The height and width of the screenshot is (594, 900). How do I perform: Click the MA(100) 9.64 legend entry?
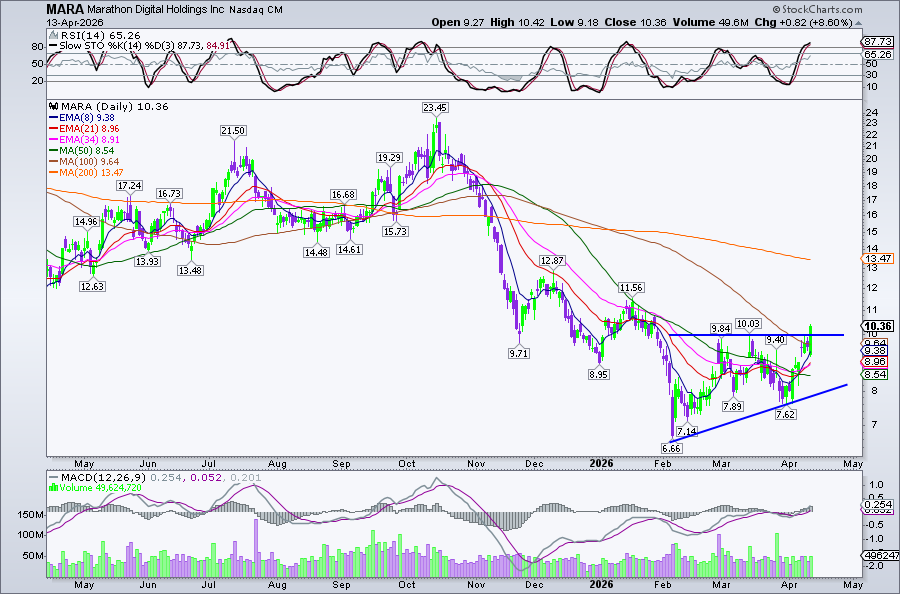tap(89, 162)
